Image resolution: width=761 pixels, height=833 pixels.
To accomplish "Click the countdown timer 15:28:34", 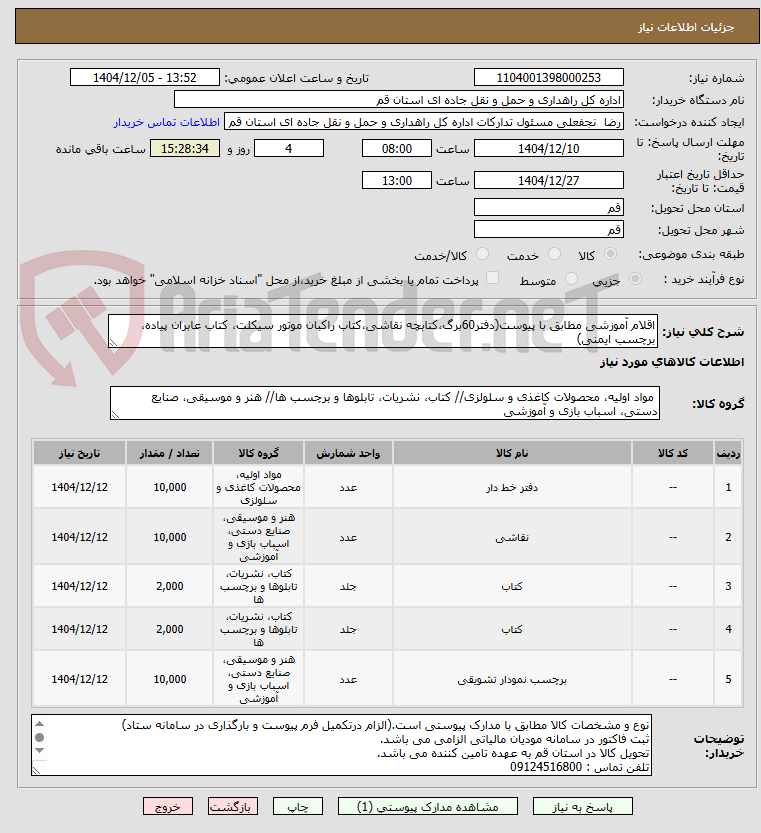I will pos(184,148).
